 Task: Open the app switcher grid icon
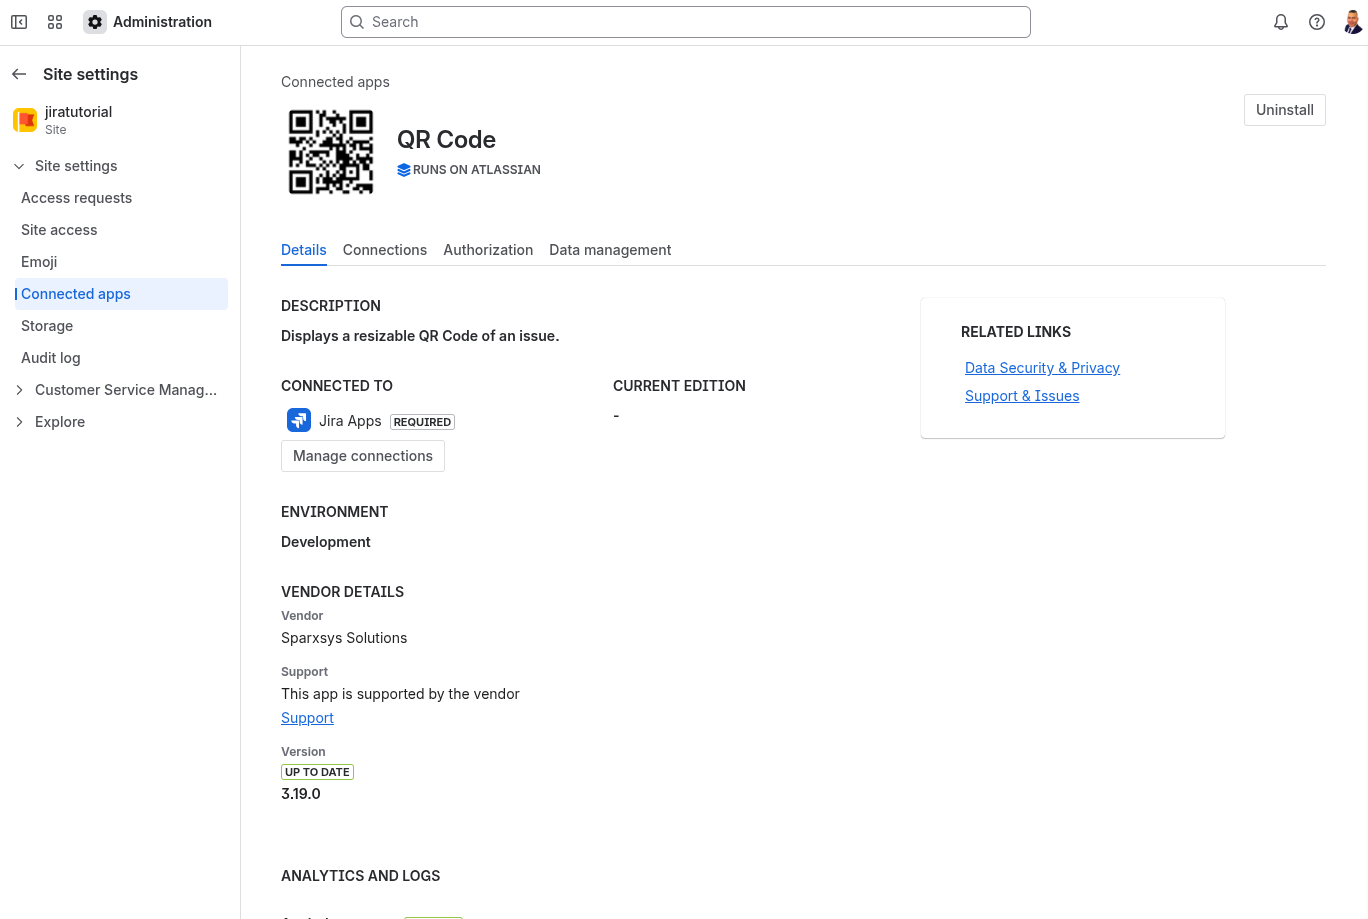tap(55, 22)
